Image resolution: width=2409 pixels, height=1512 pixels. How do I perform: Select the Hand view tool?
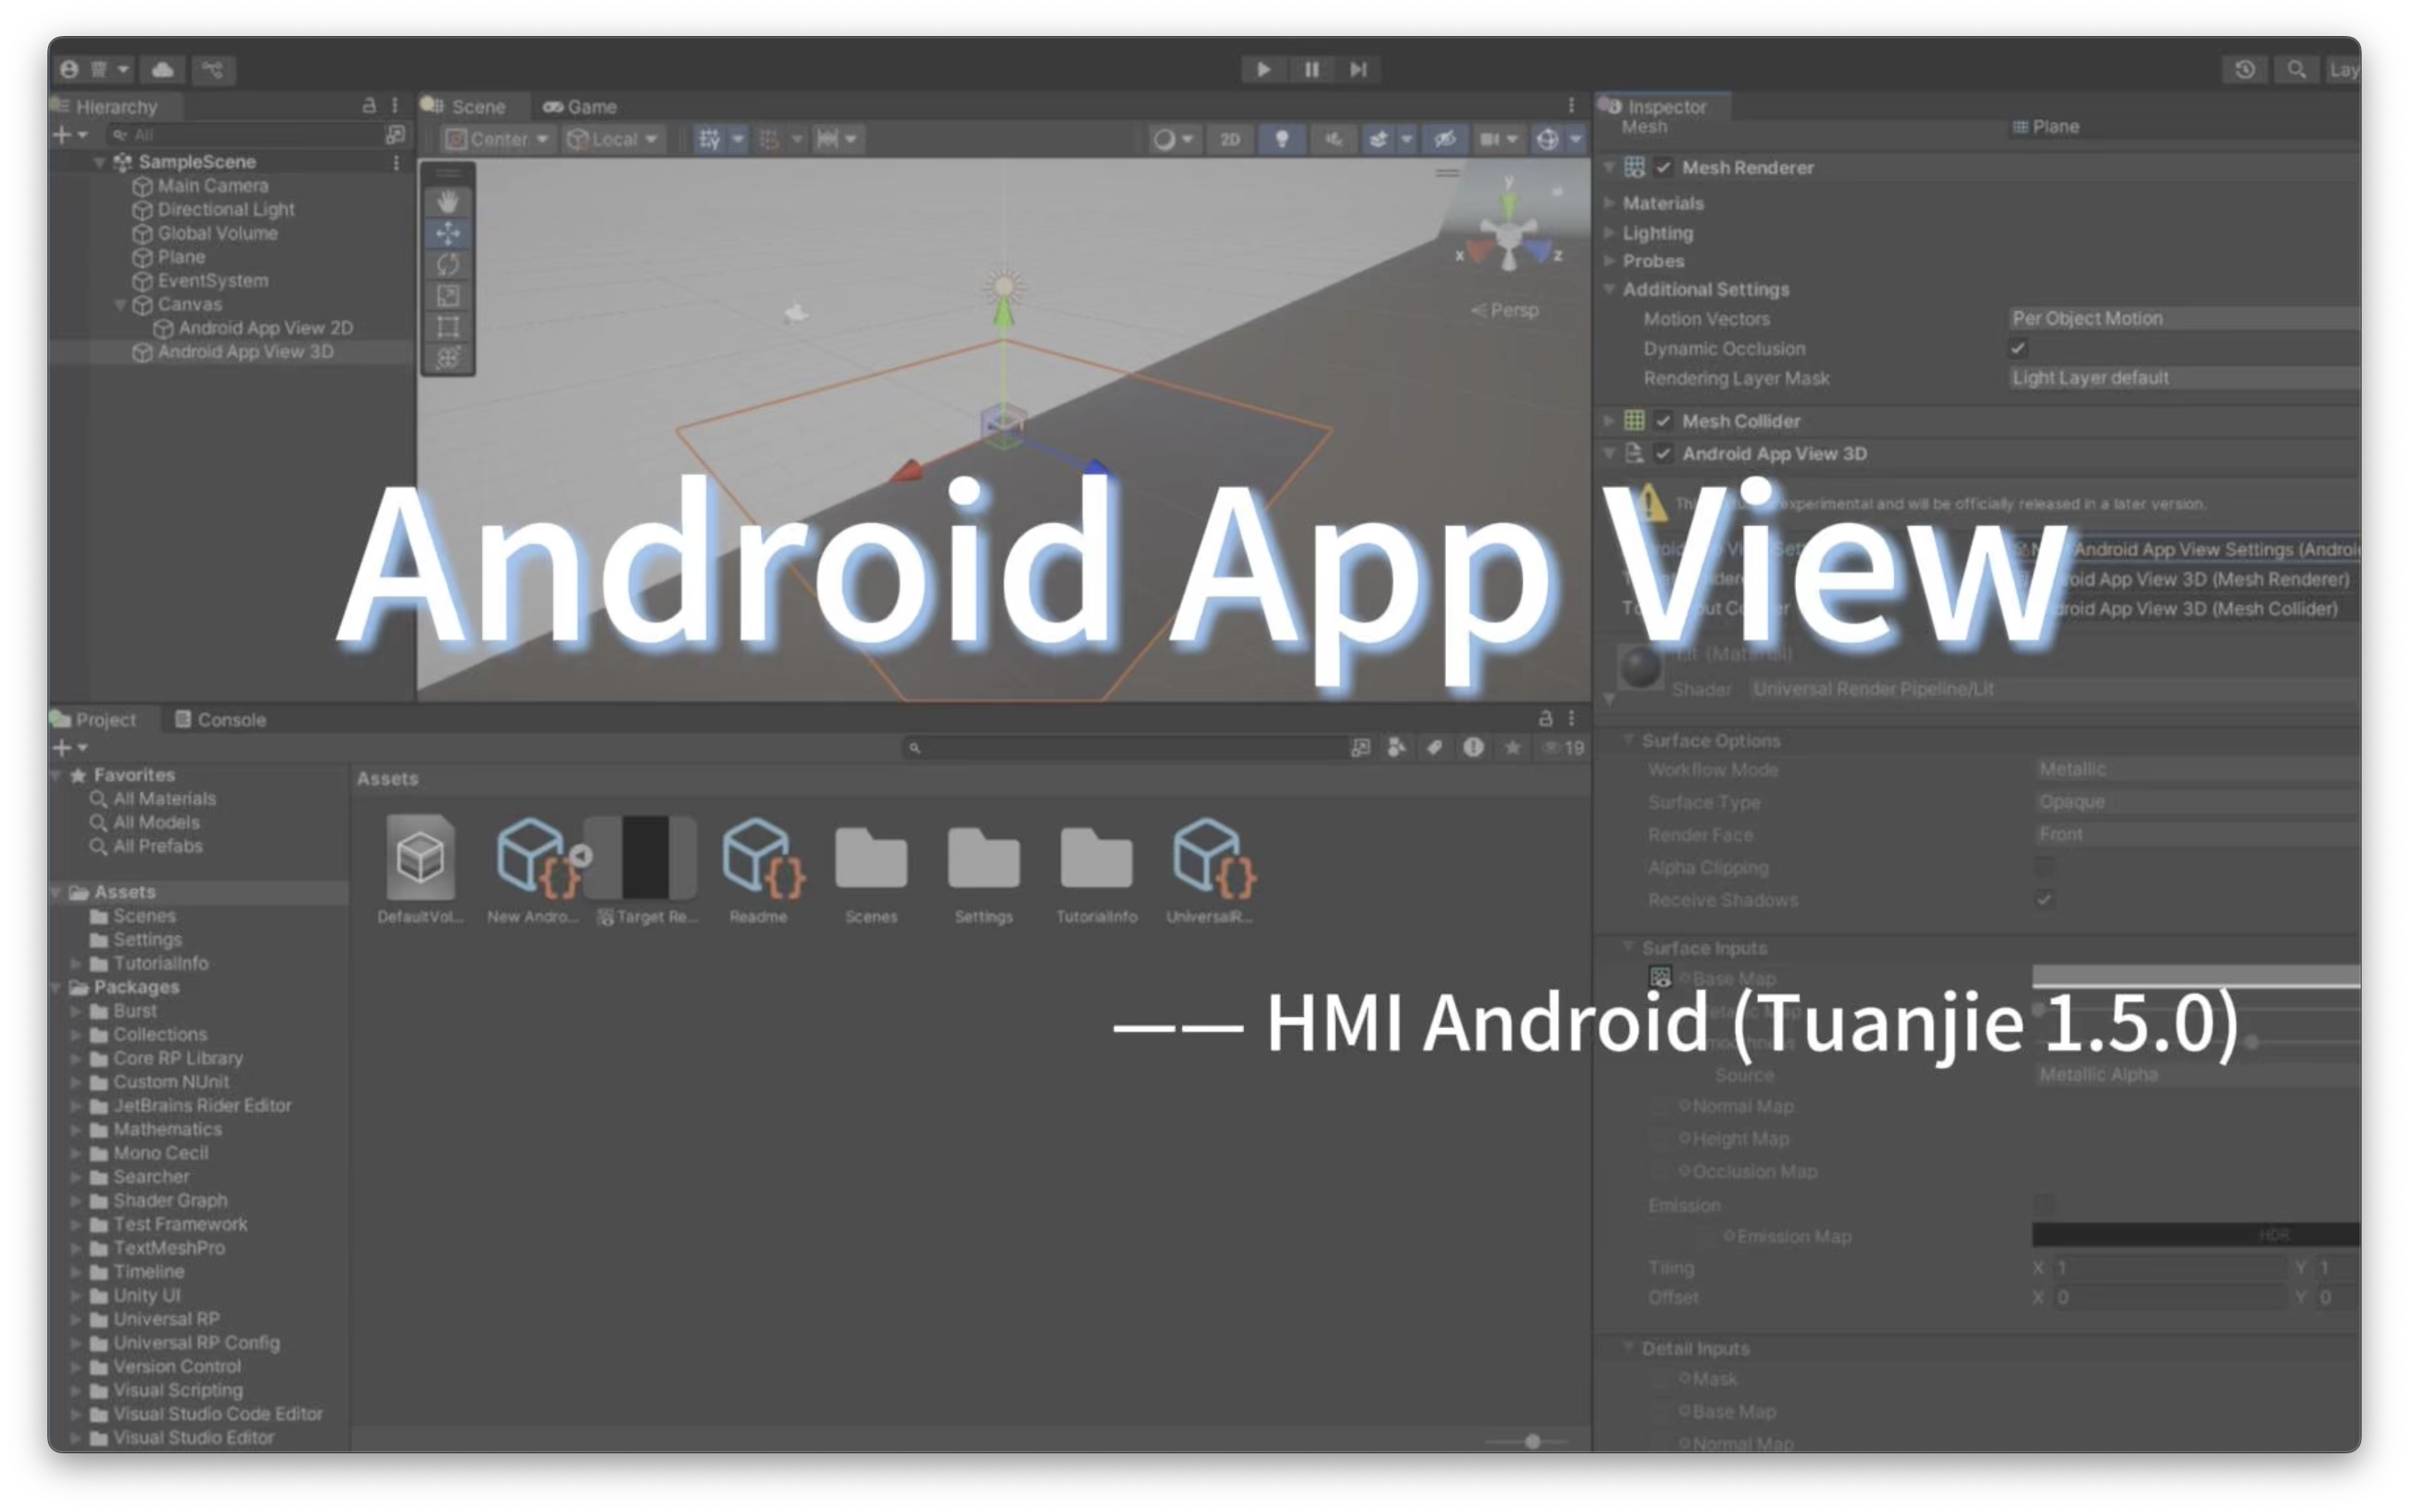448,202
